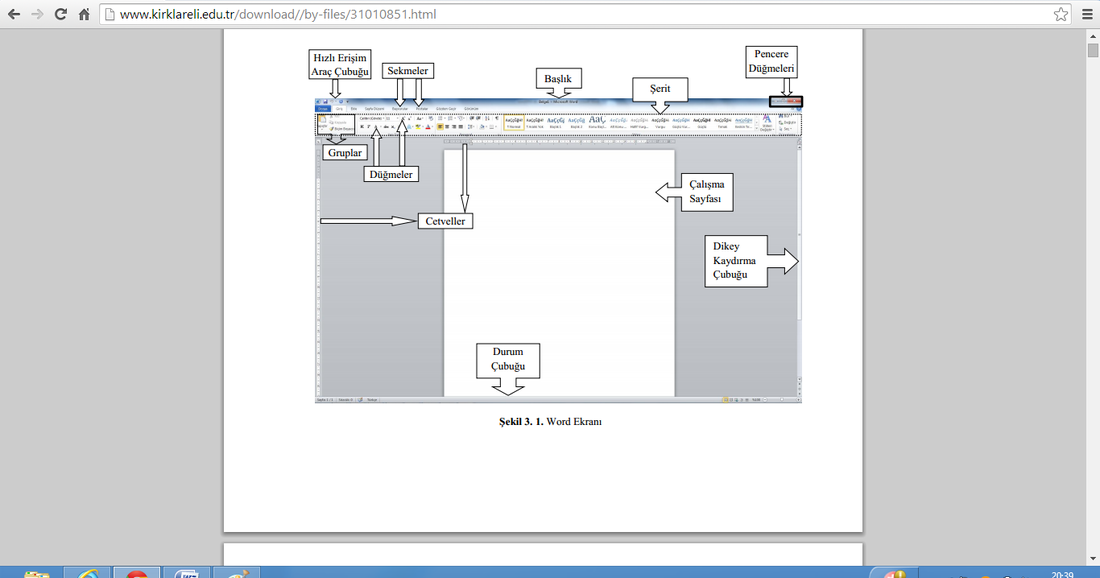Click the Yapıştır (Paste) icon
This screenshot has height=578, width=1100.
[323, 120]
